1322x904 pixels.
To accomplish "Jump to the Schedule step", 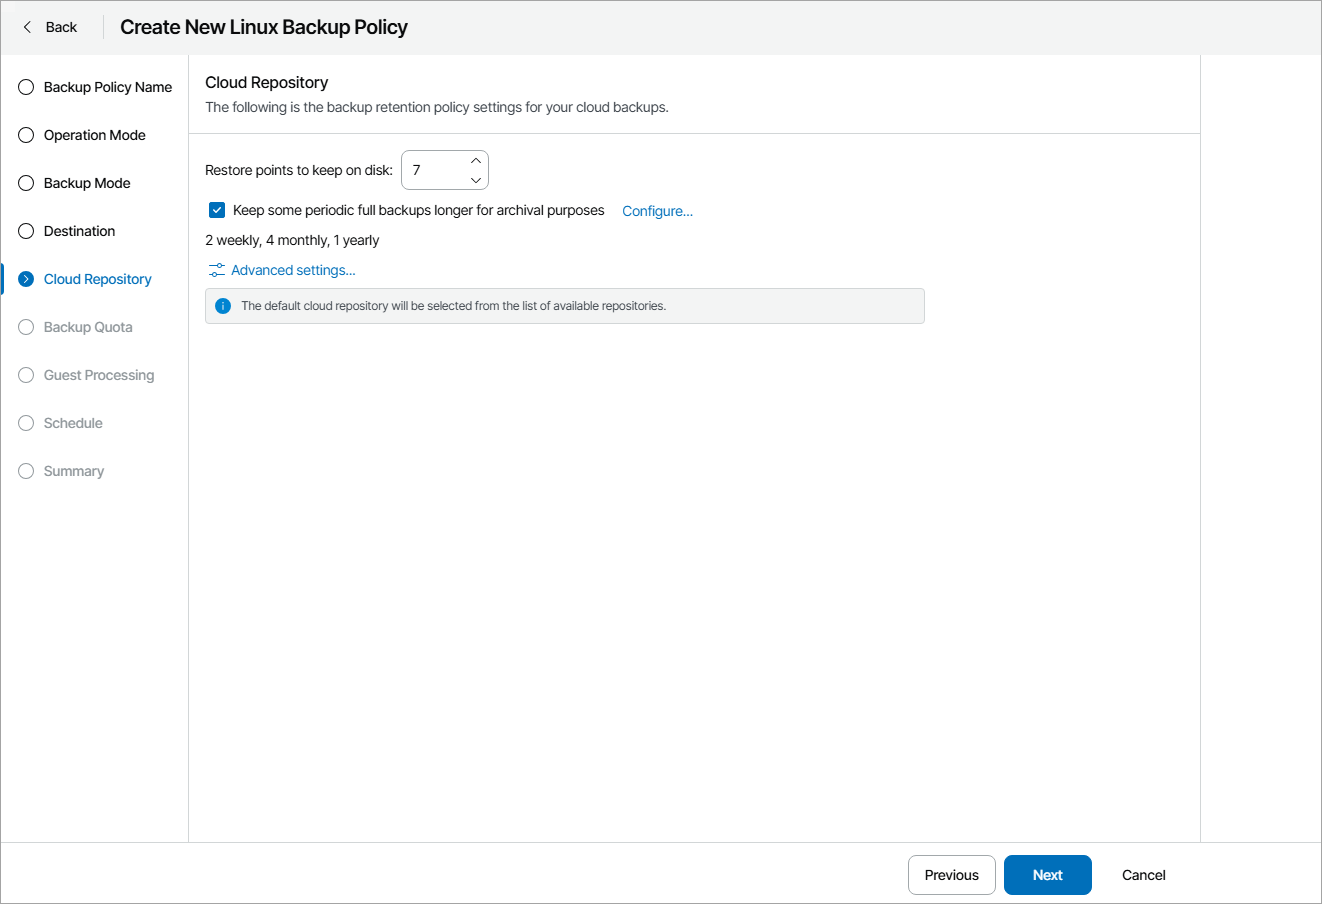I will pos(73,423).
